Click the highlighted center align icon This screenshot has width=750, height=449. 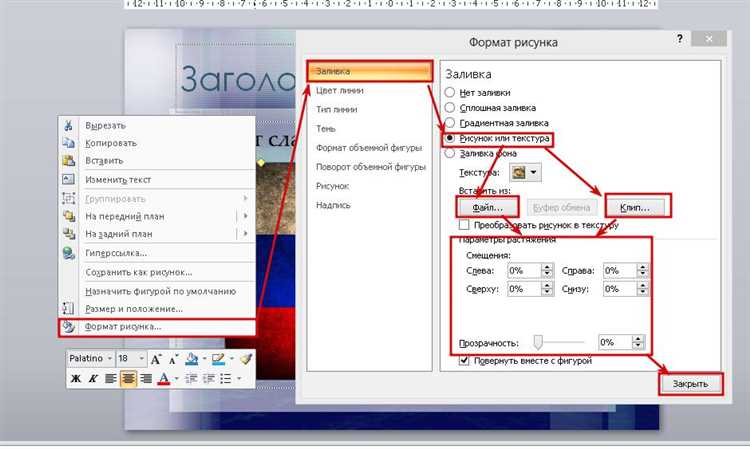click(128, 379)
